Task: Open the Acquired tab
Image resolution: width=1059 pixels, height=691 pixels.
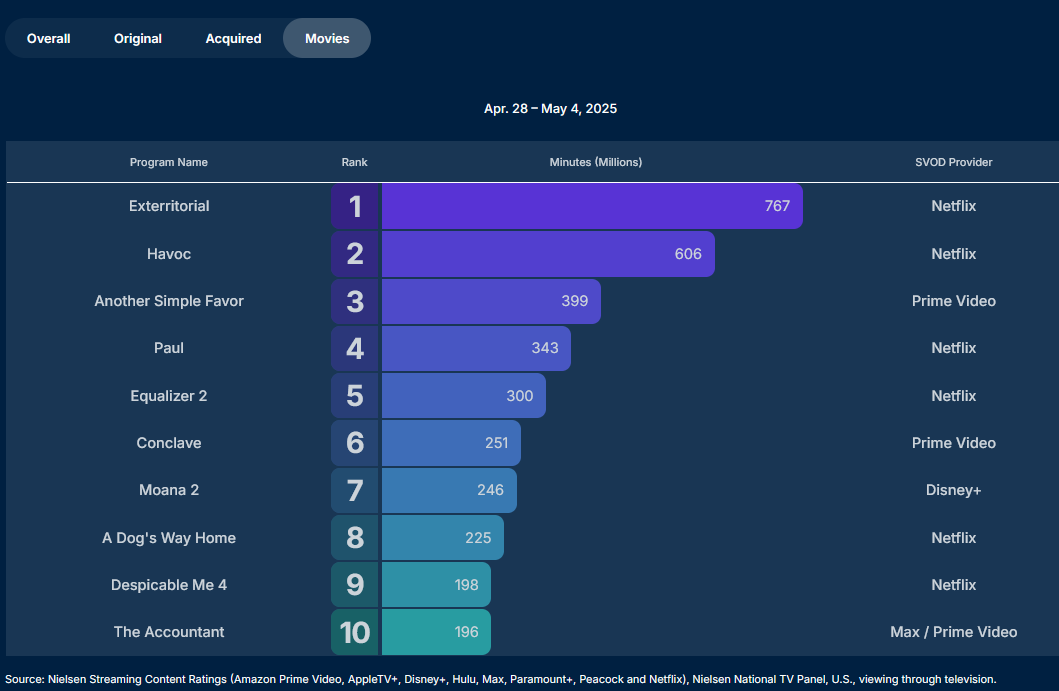Action: pyautogui.click(x=233, y=39)
